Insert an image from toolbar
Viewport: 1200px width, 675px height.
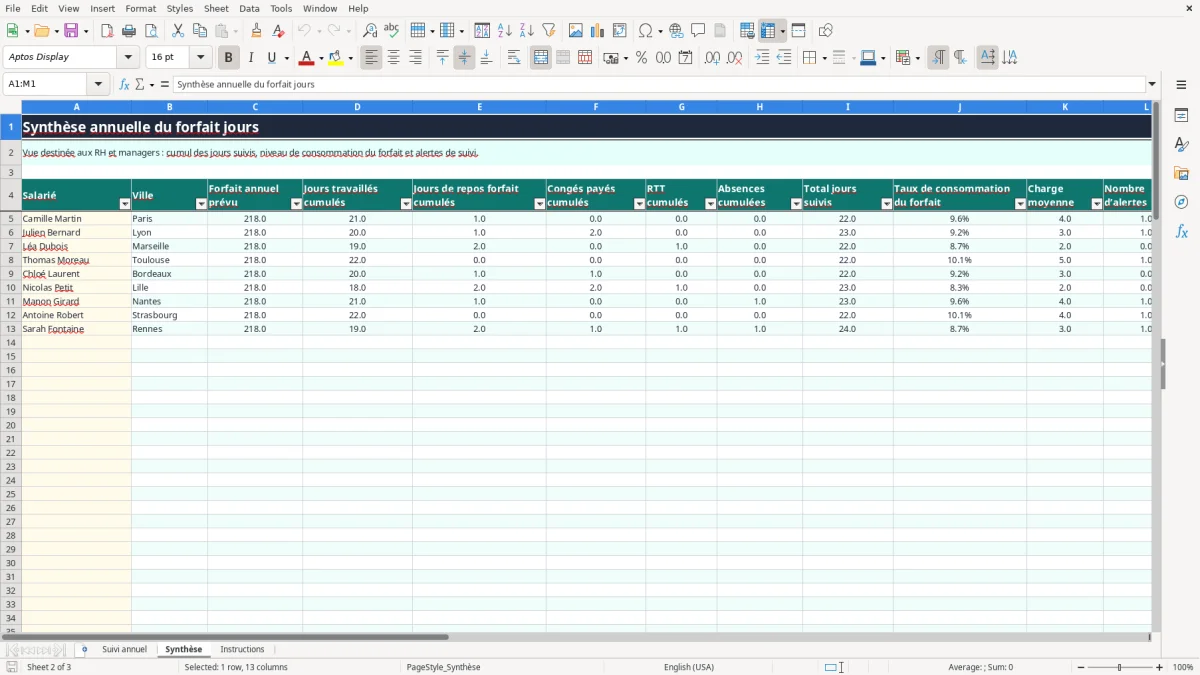click(576, 31)
